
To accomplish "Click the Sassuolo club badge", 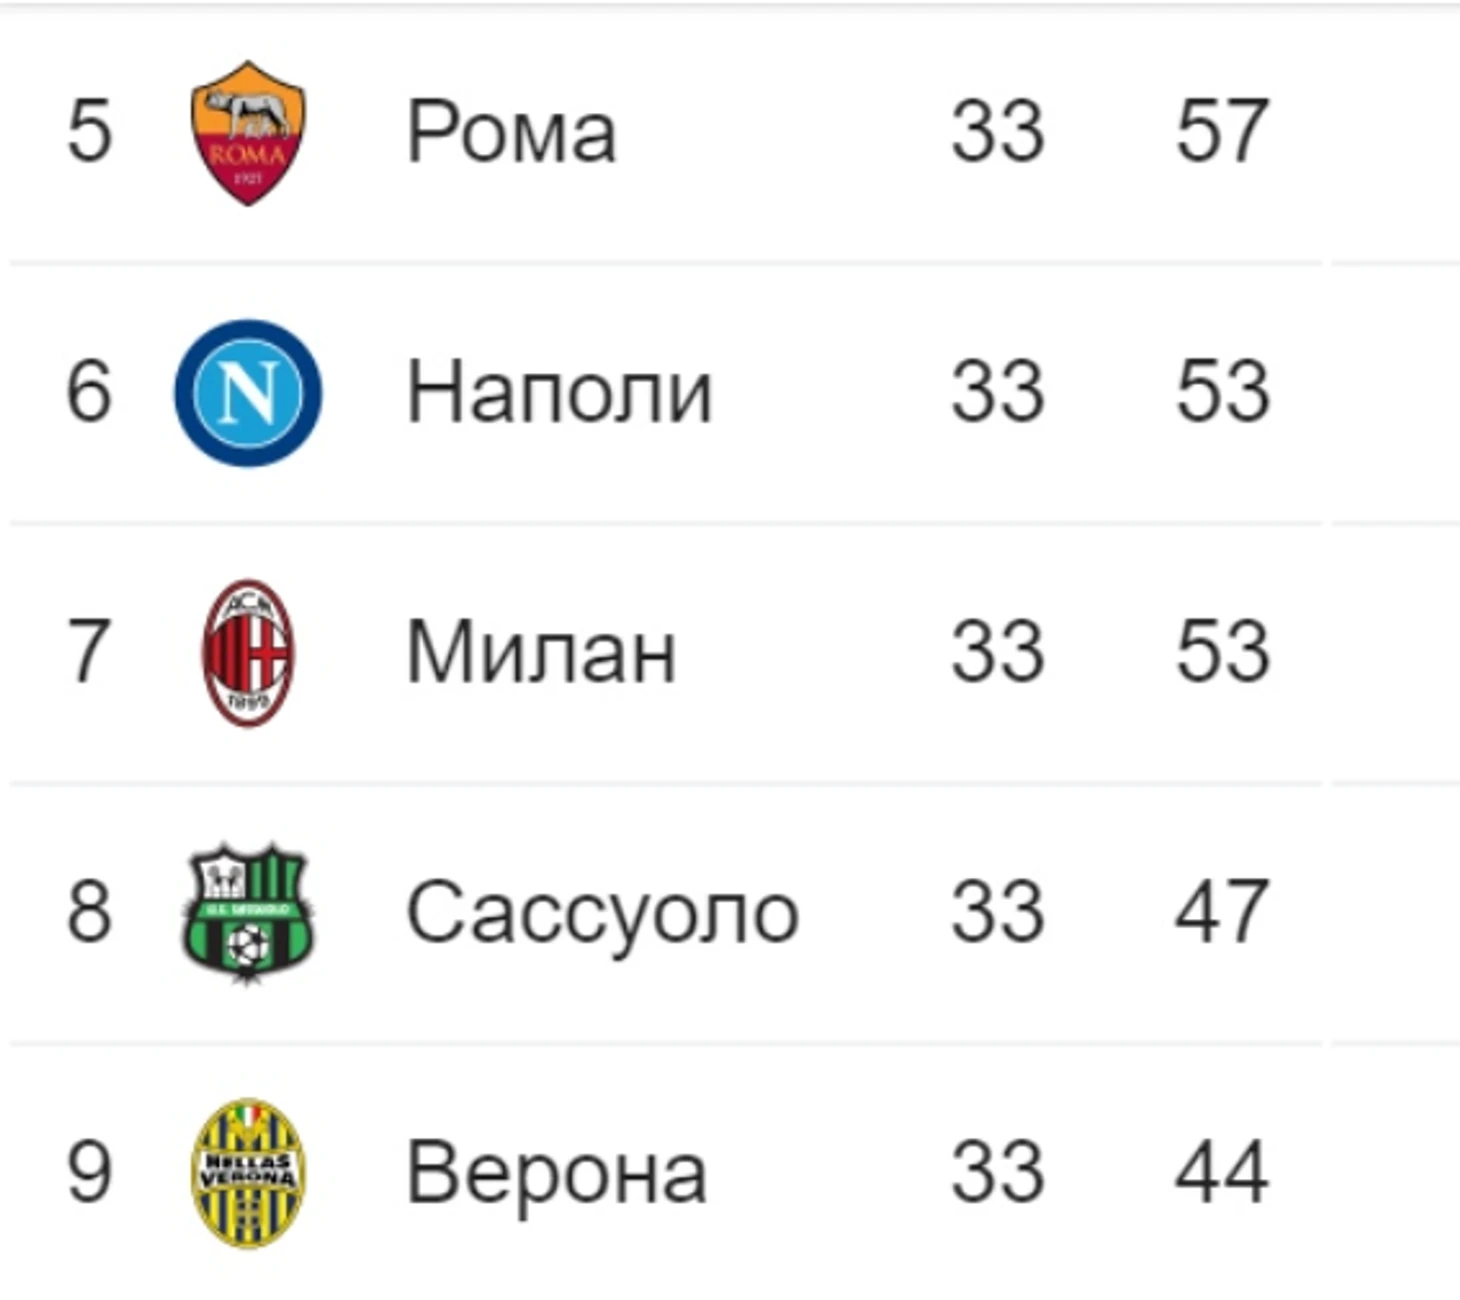I will coord(248,913).
